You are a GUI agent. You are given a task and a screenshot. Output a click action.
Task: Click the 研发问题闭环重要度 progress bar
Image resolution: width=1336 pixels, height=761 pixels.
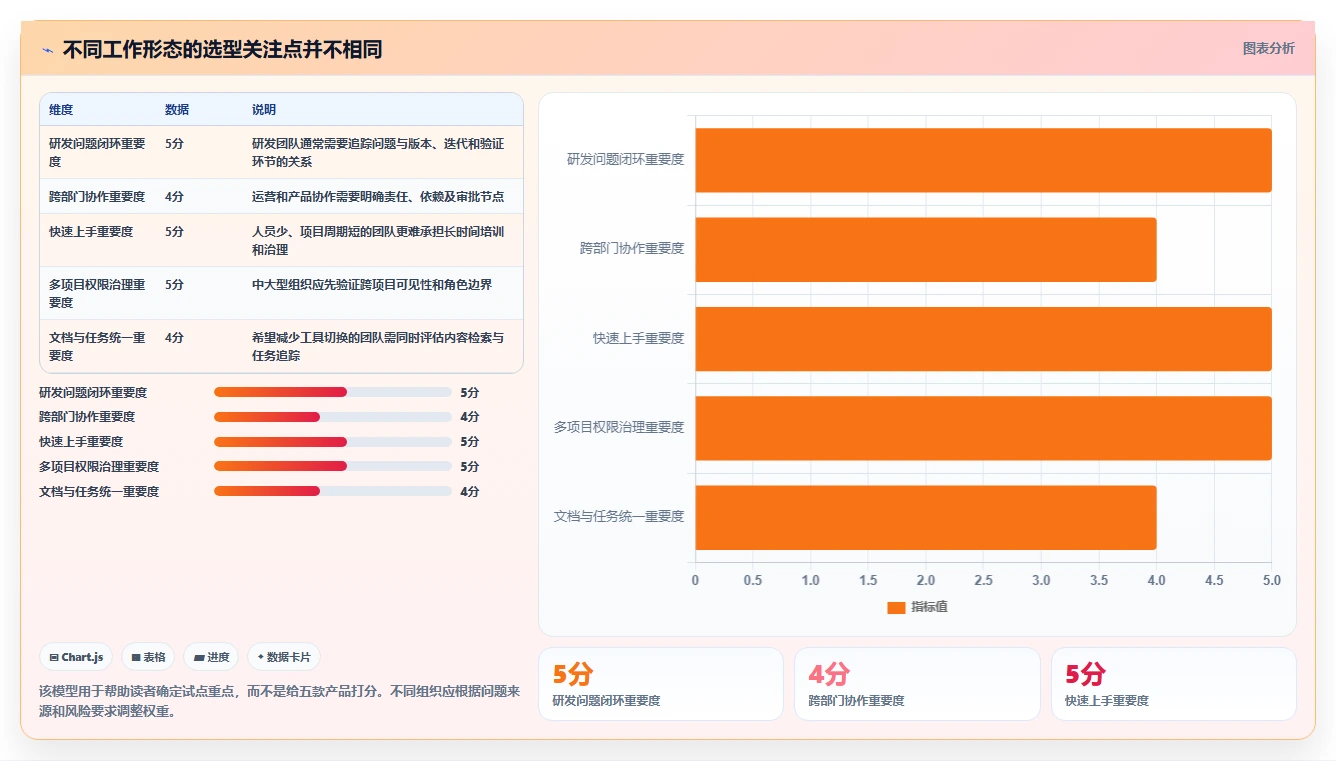click(x=333, y=392)
